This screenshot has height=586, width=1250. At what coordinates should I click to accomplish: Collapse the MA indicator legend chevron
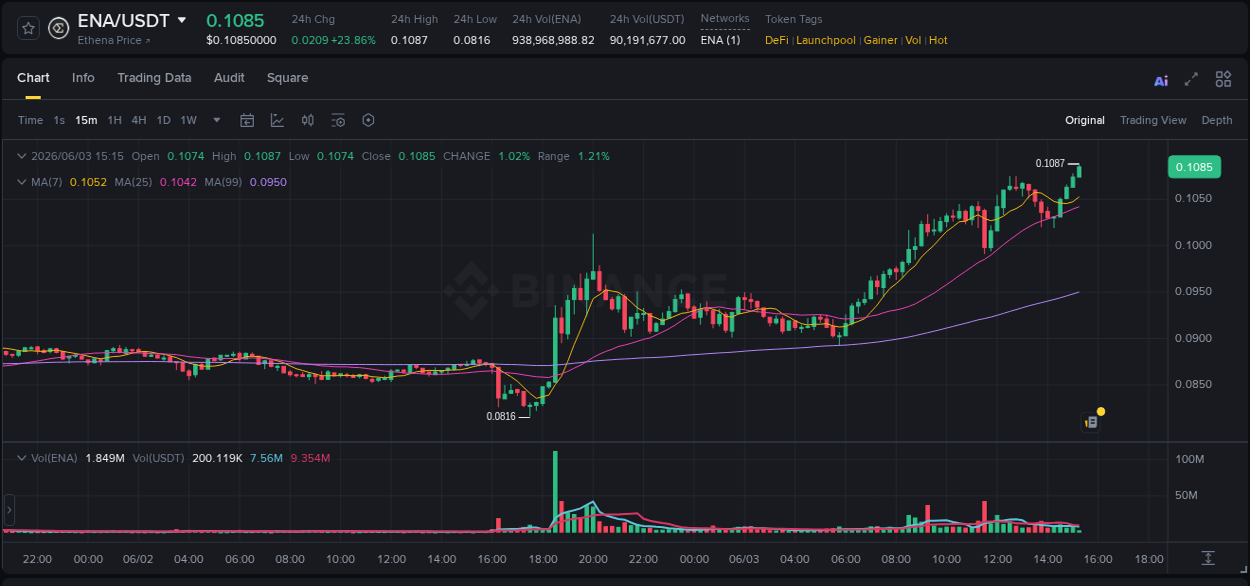click(21, 182)
